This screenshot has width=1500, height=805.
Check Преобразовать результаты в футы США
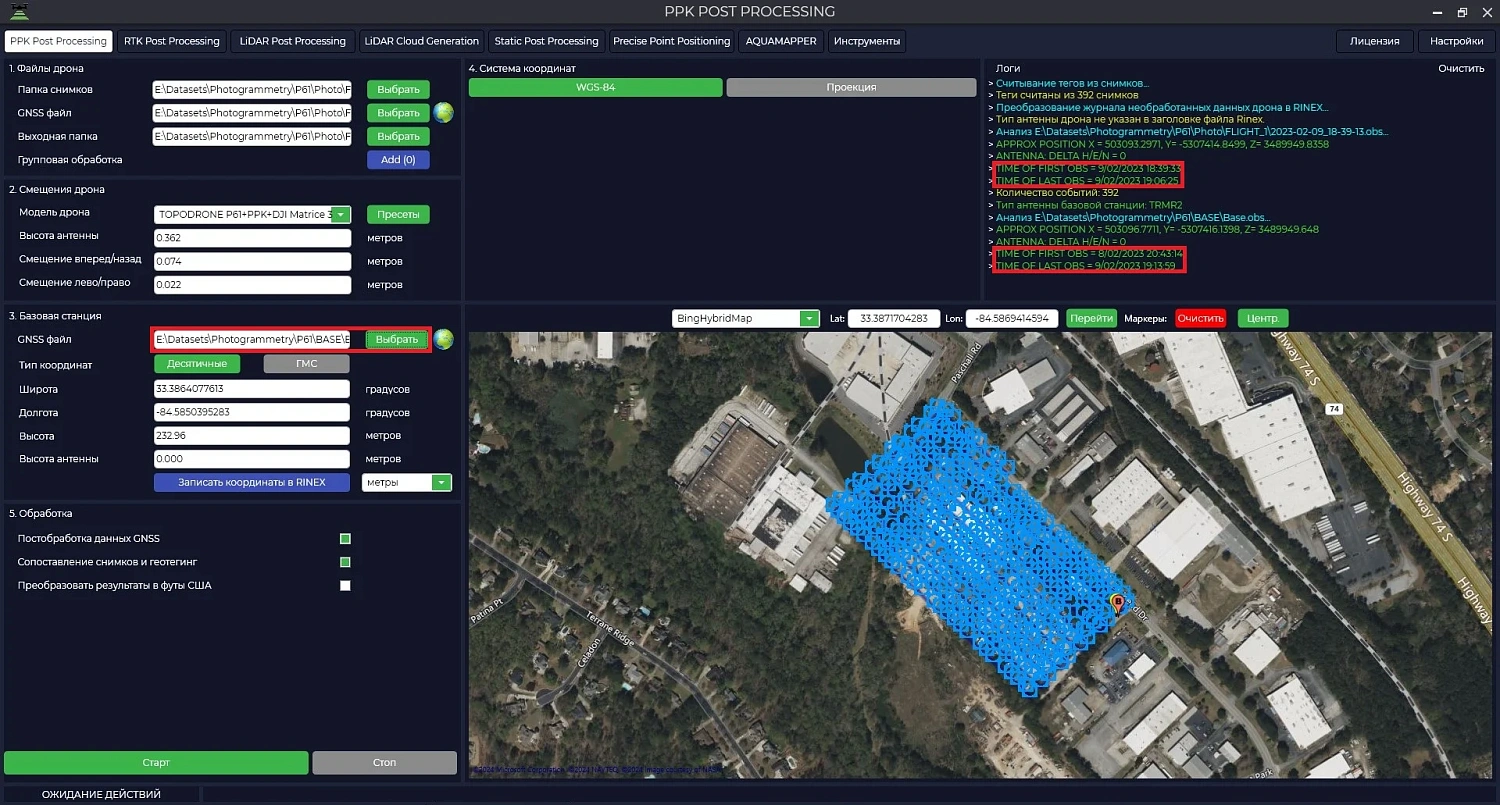click(x=345, y=586)
